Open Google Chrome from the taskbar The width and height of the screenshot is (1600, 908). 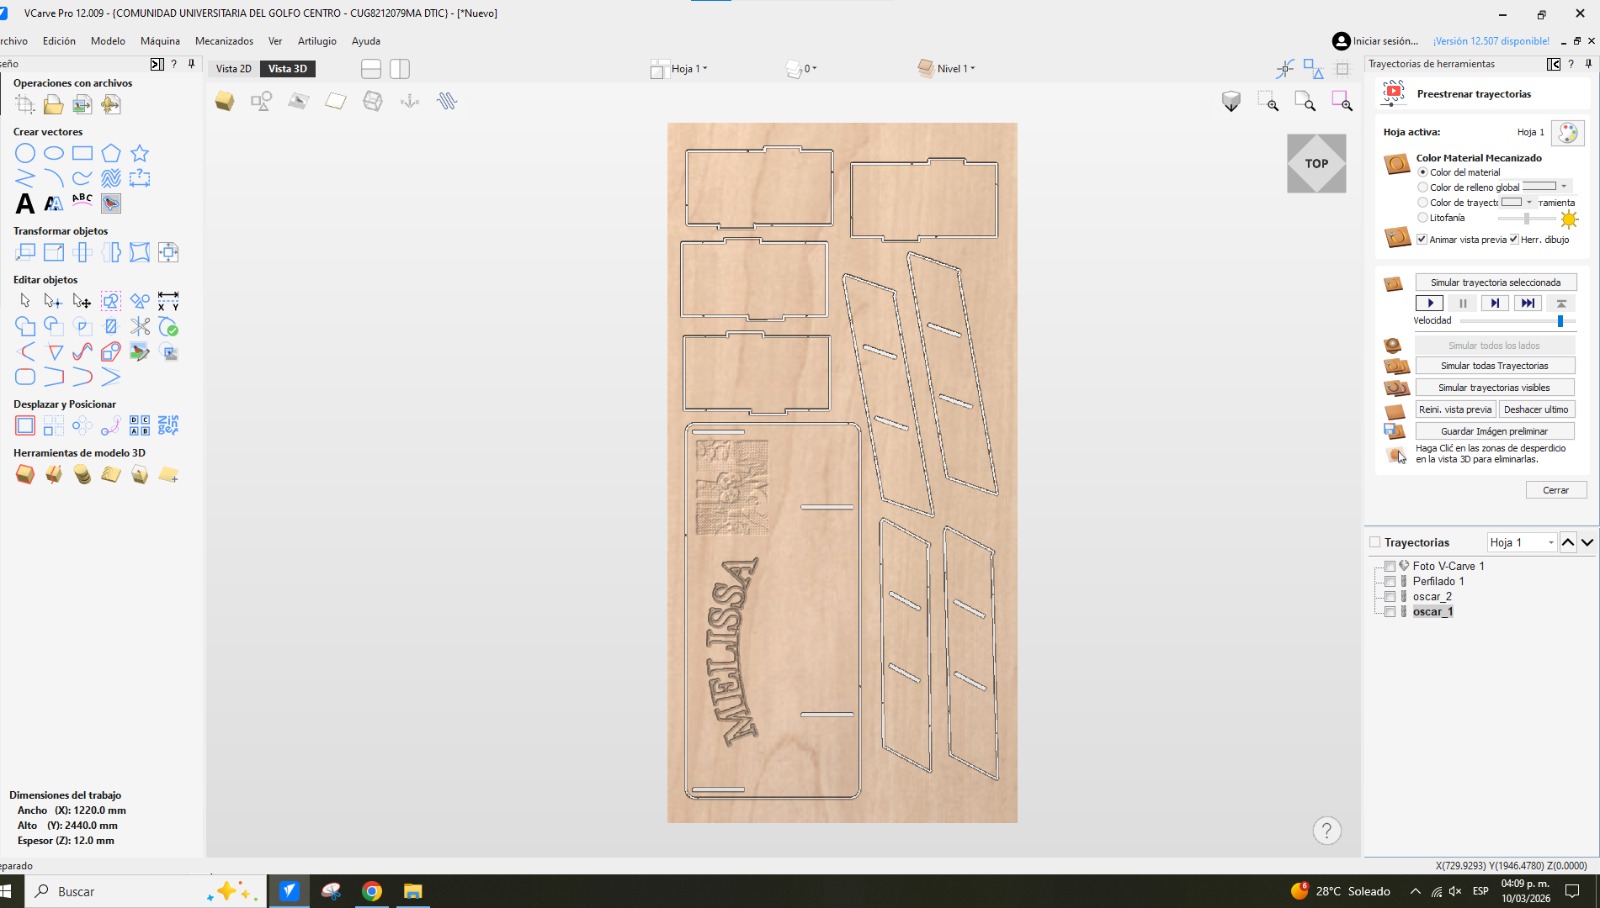[x=371, y=890]
